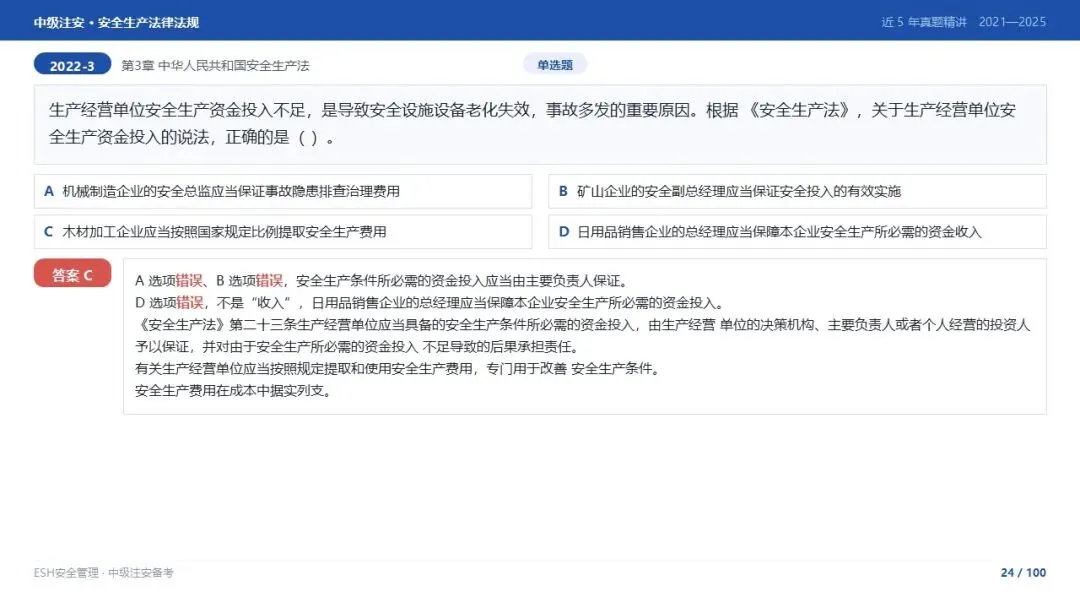Click line 有关生产经营单位应当按照规定提取
The width and height of the screenshot is (1080, 608).
(398, 369)
